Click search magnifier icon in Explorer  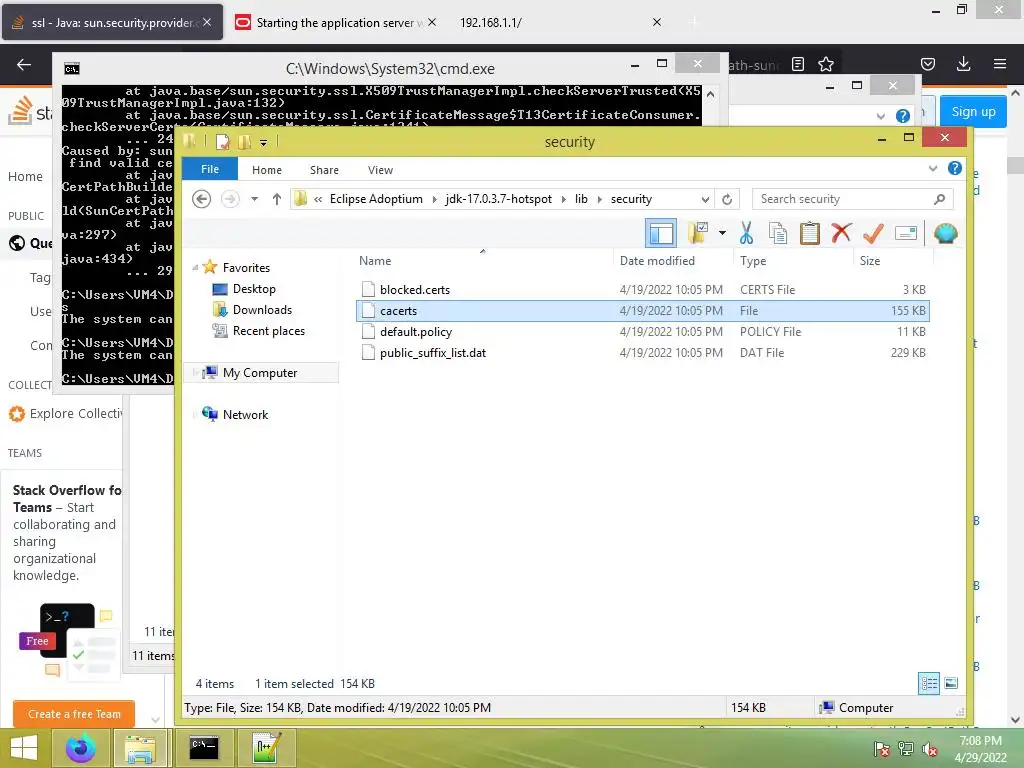click(x=939, y=199)
